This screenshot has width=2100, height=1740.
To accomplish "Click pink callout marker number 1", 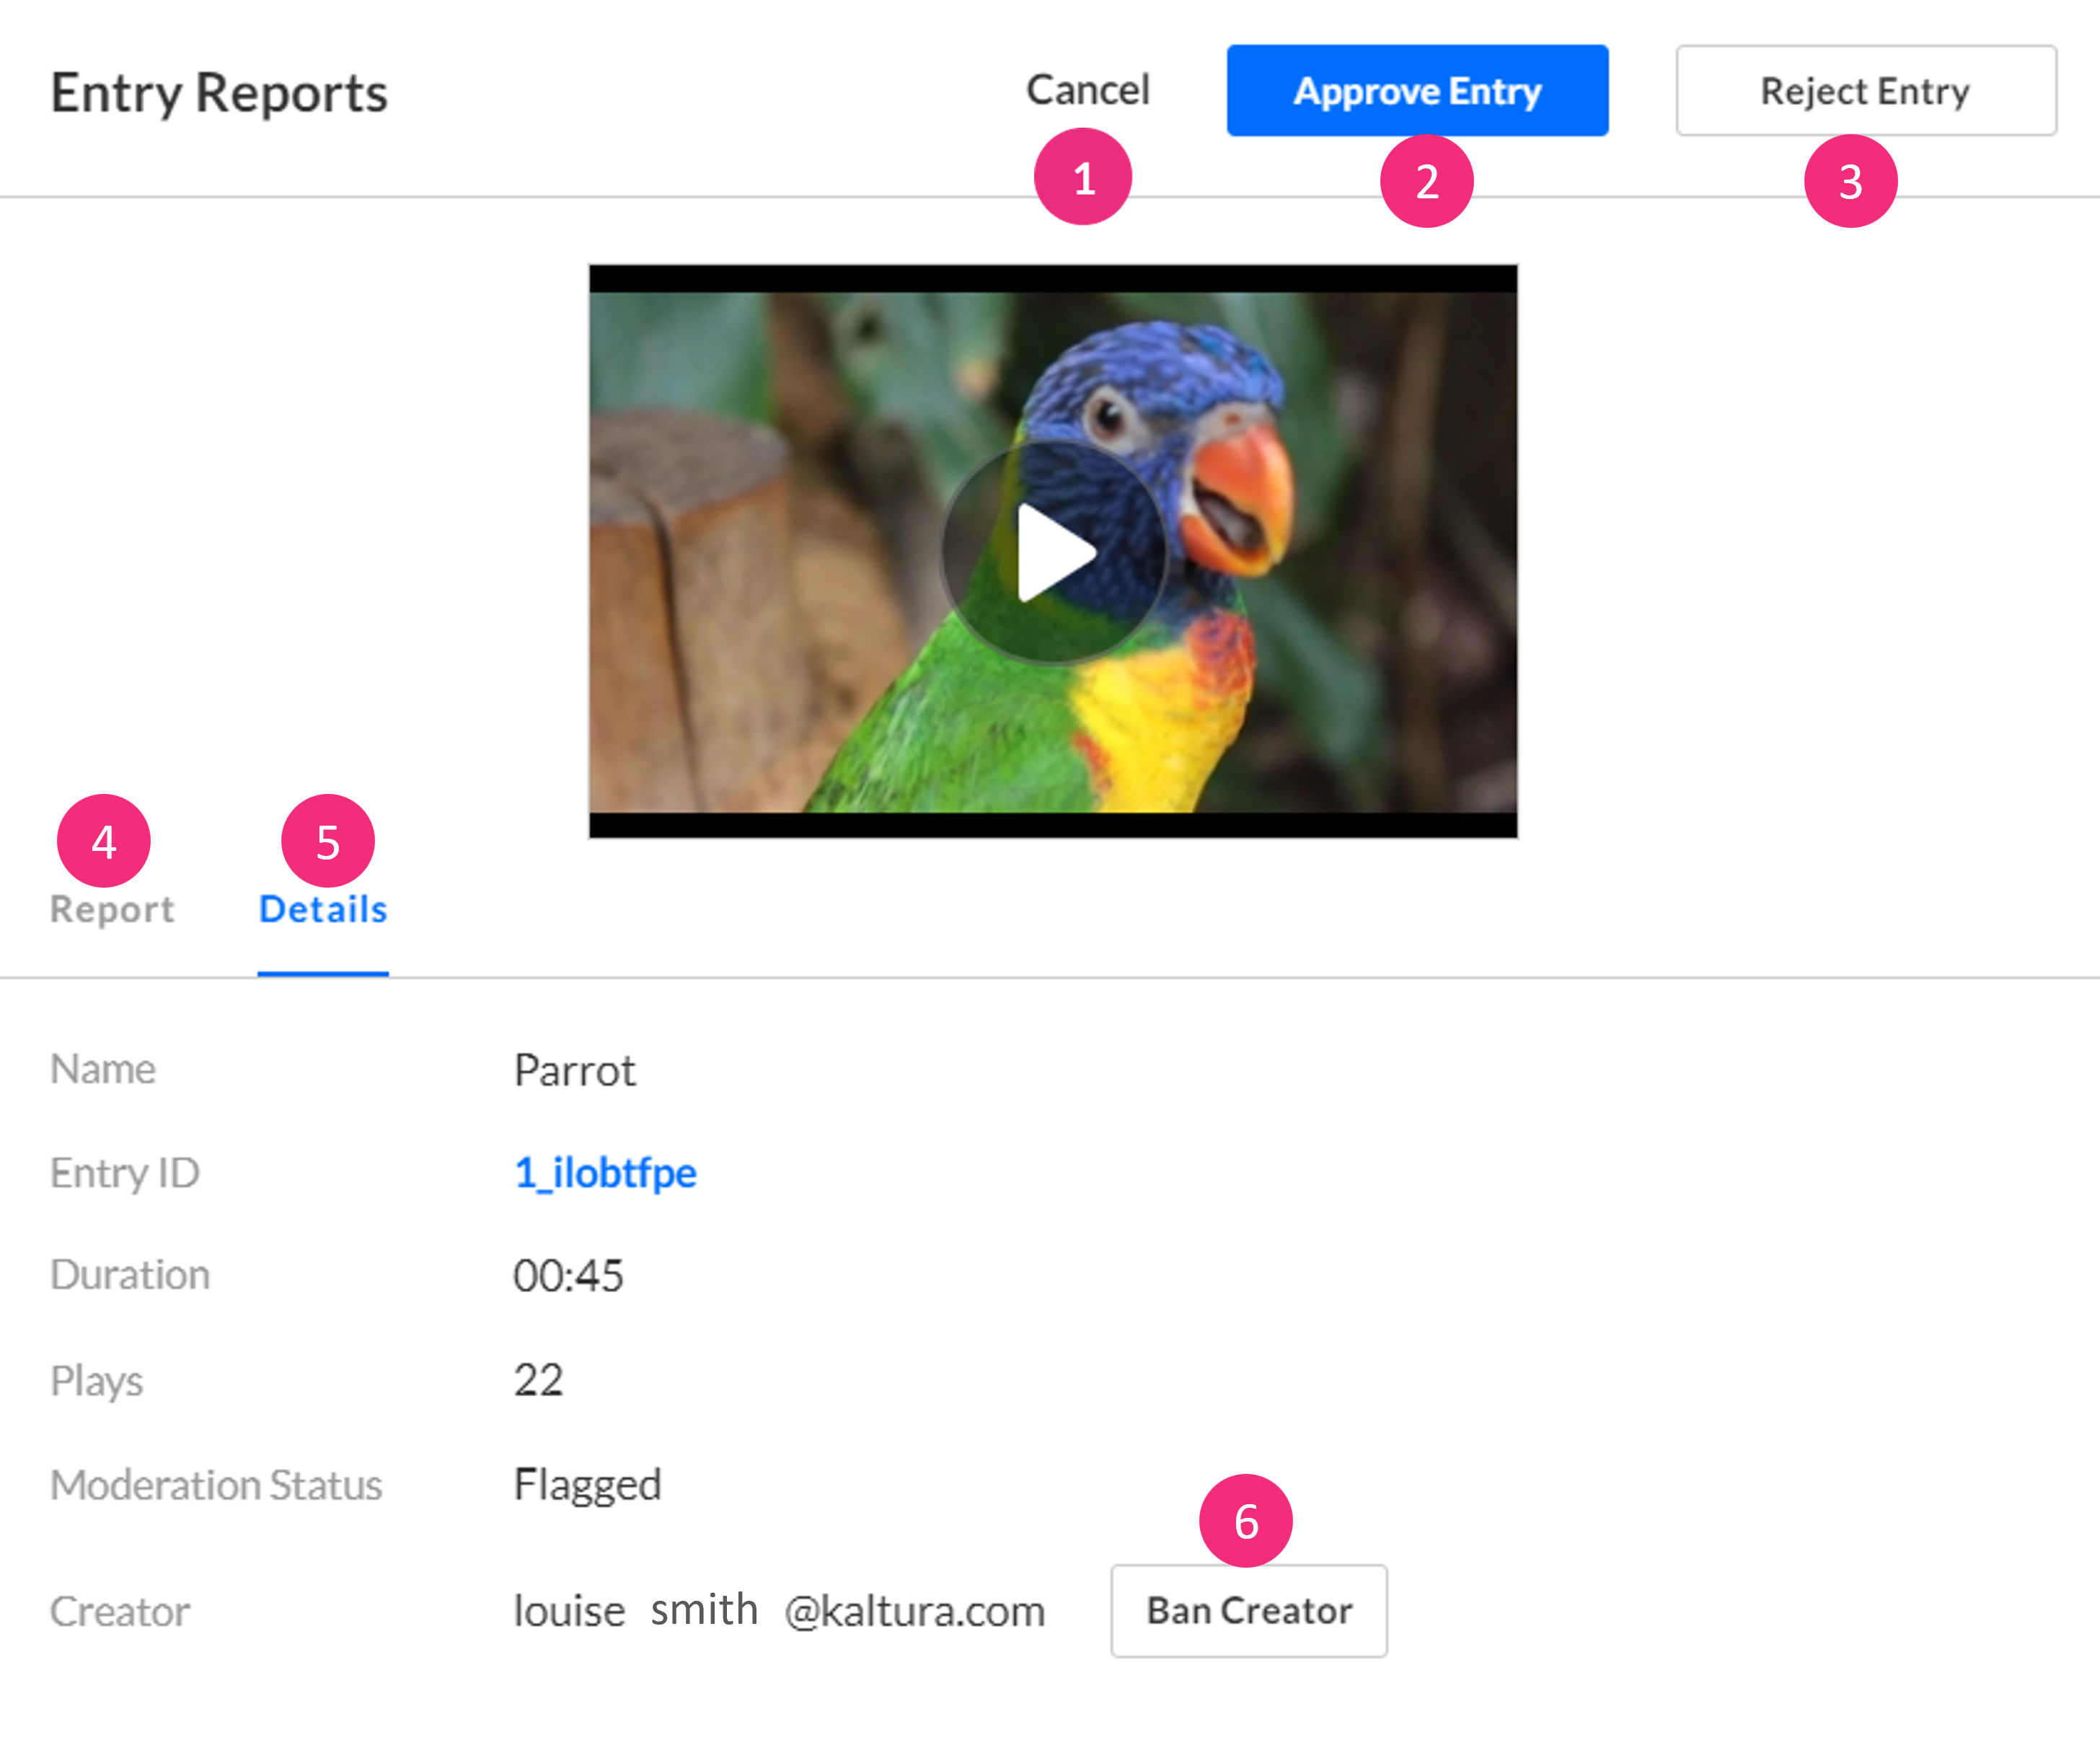I will click(1083, 178).
